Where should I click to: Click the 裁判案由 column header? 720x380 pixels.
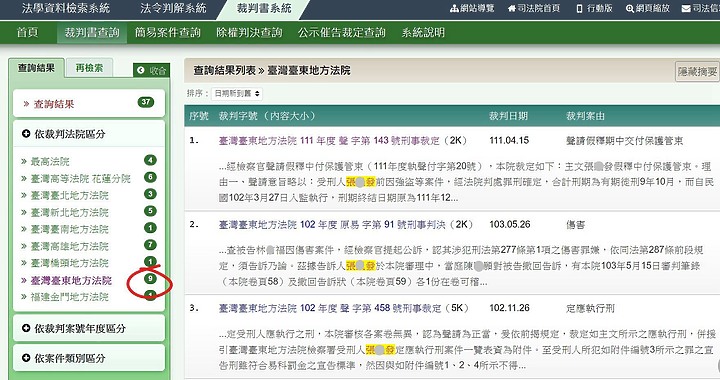tap(585, 116)
